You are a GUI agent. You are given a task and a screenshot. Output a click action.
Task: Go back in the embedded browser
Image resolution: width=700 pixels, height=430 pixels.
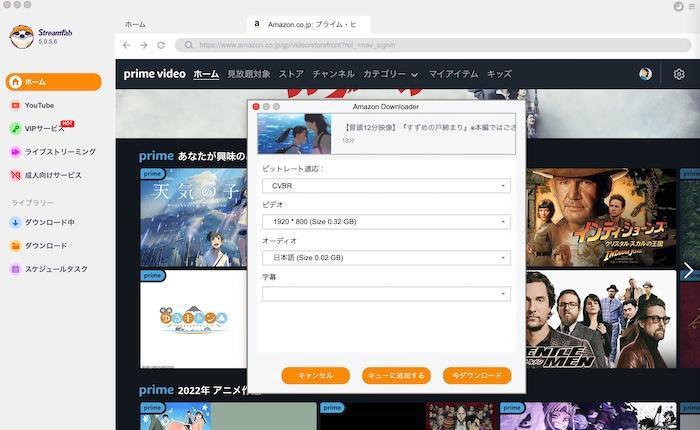click(x=127, y=45)
